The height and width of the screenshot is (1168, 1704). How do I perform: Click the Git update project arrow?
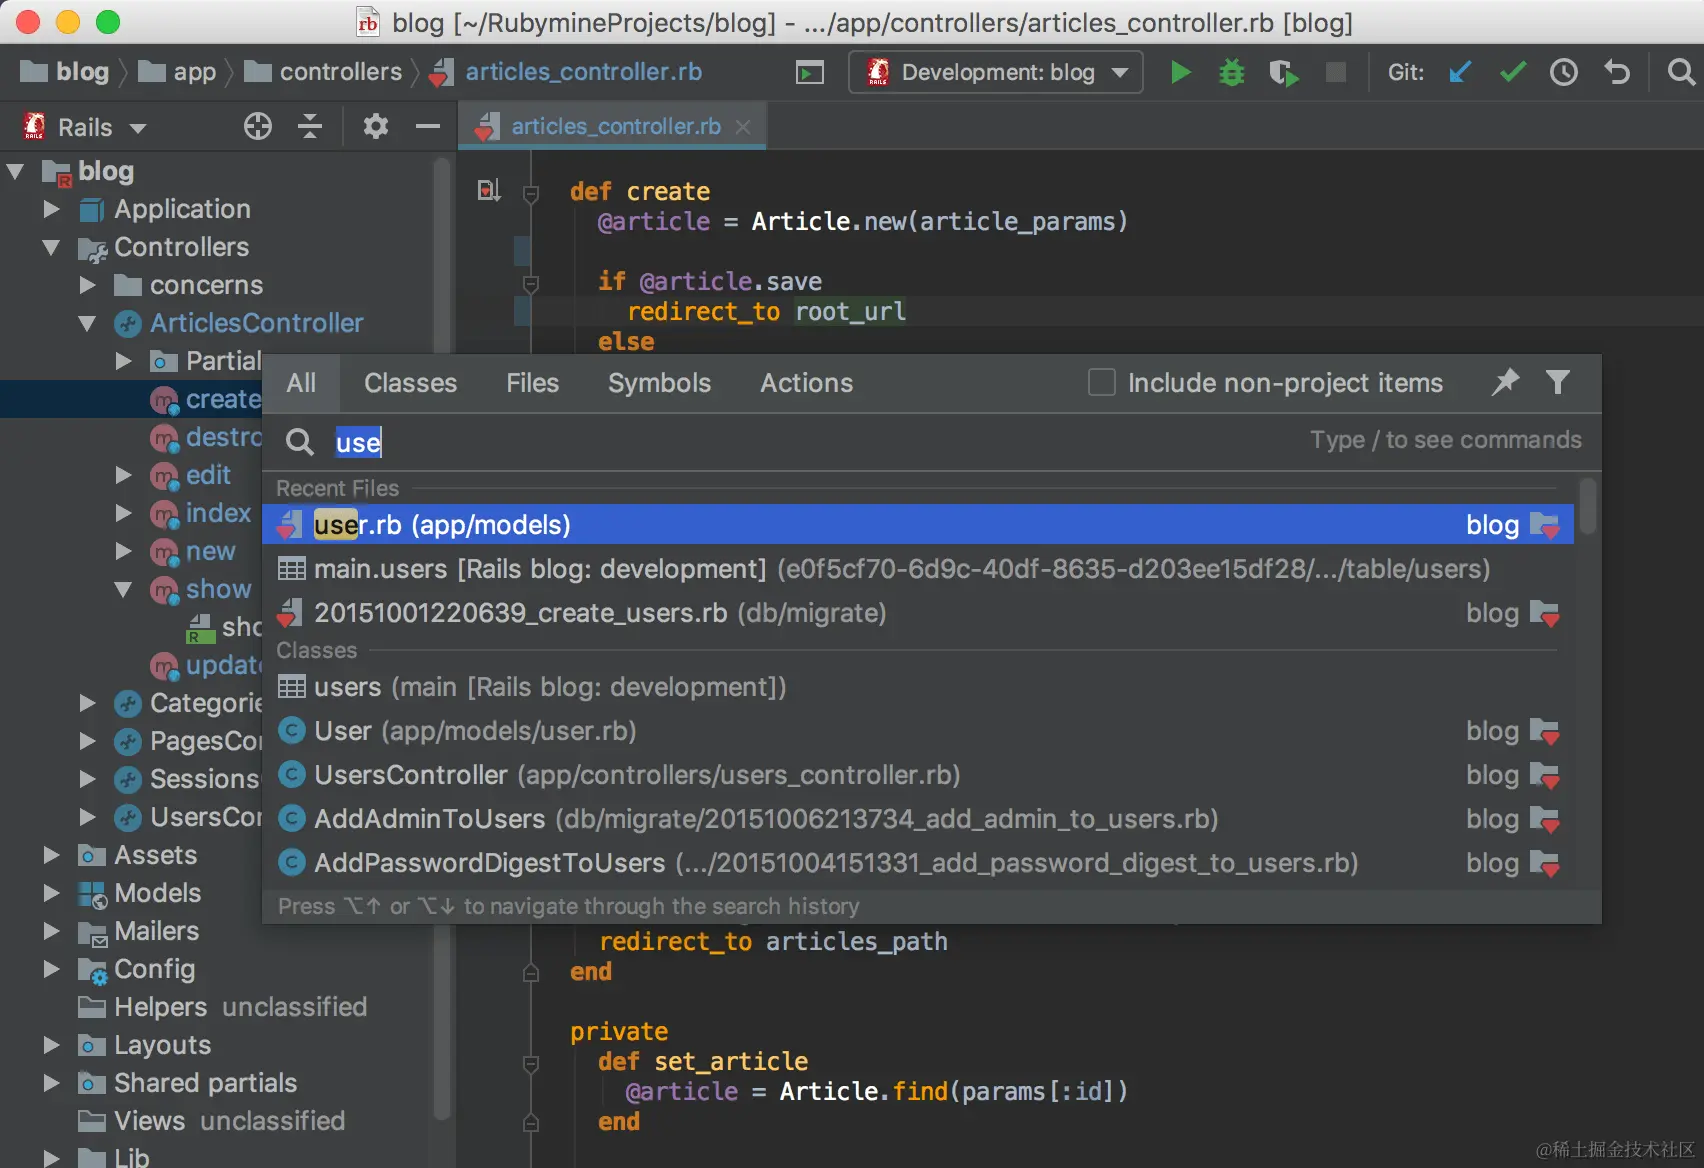pos(1460,72)
